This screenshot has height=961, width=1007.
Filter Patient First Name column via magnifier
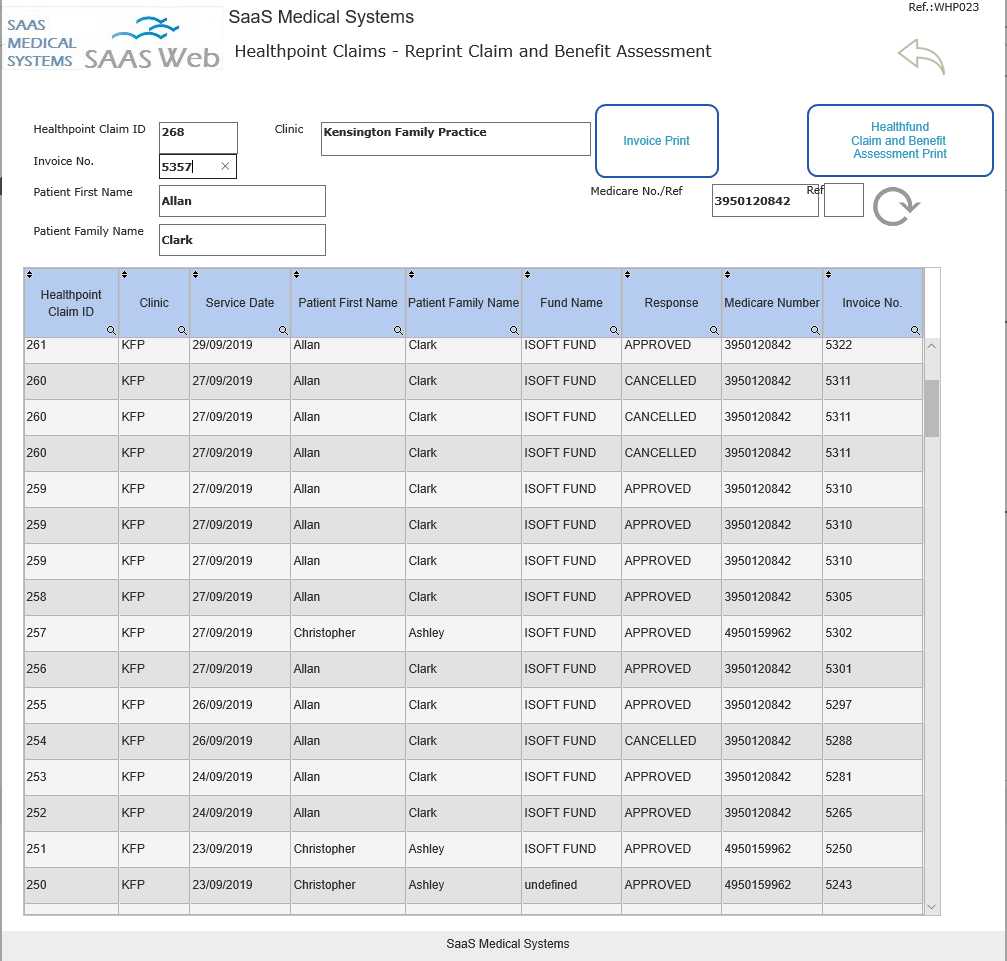pos(398,330)
